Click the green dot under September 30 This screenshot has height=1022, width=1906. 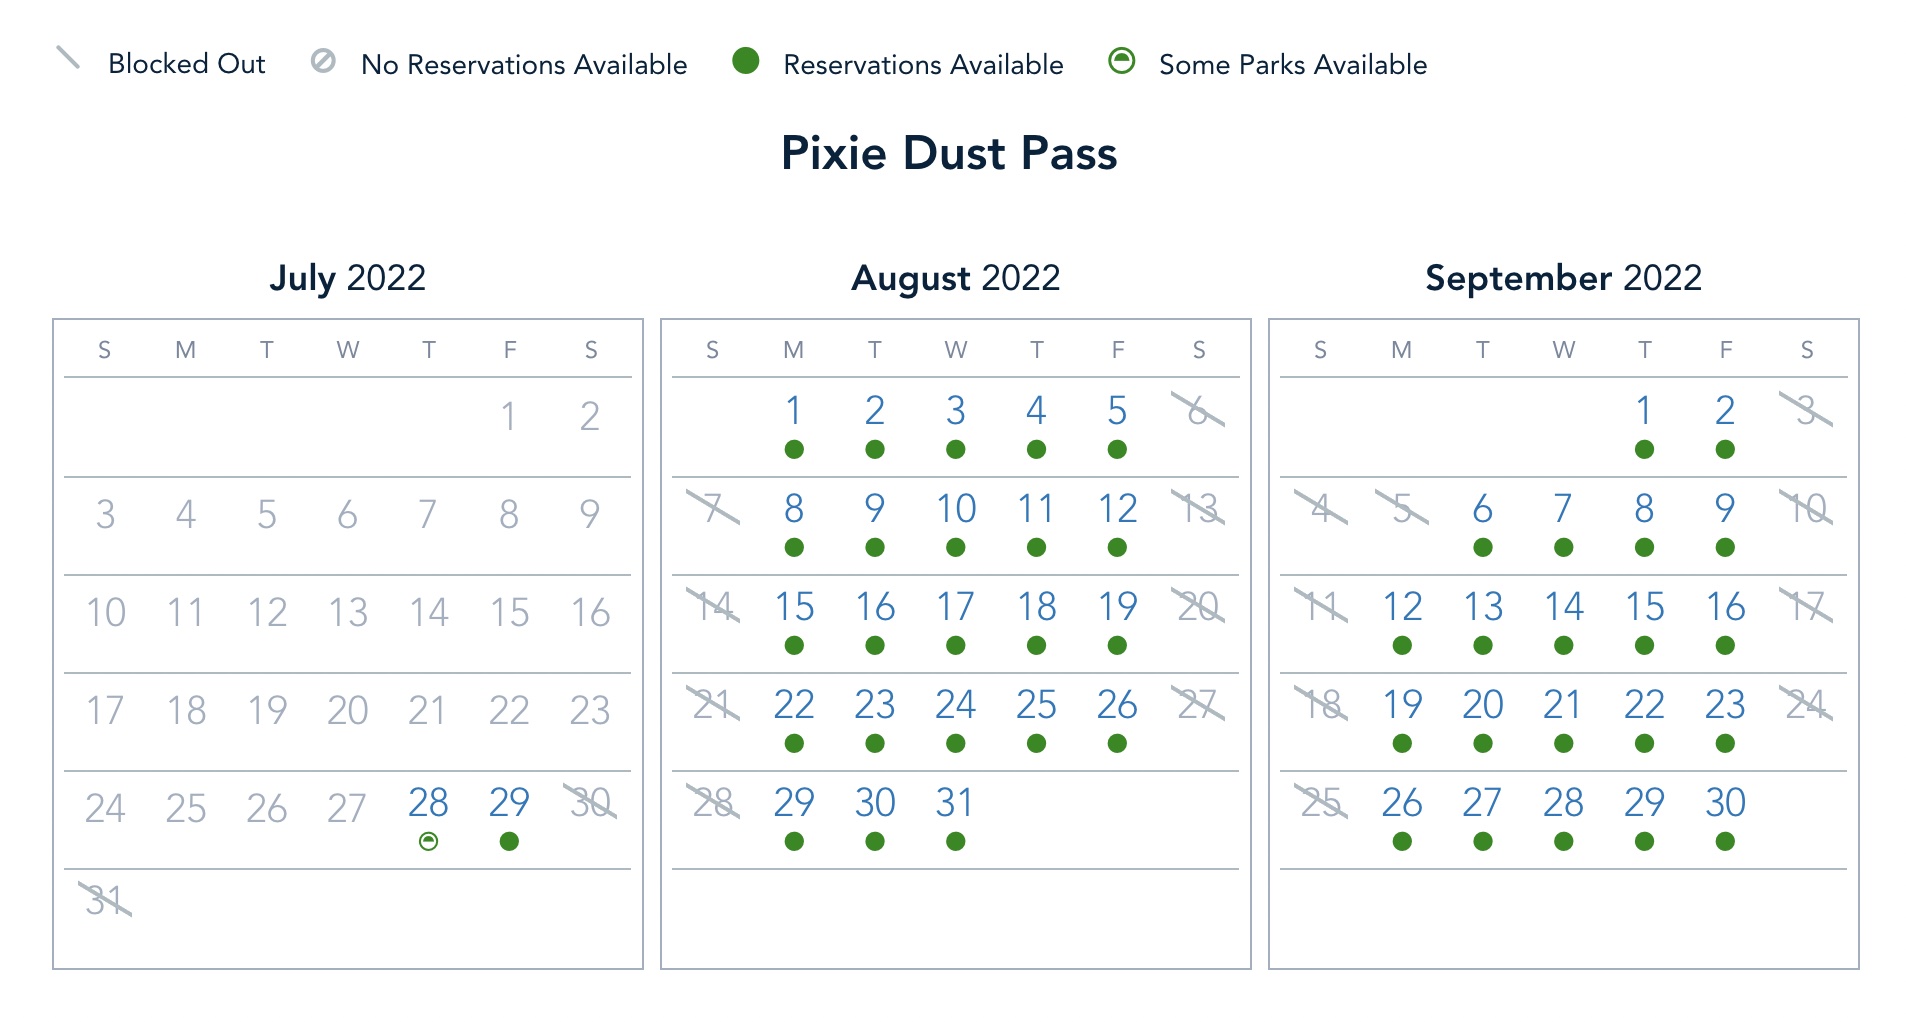coord(1725,842)
